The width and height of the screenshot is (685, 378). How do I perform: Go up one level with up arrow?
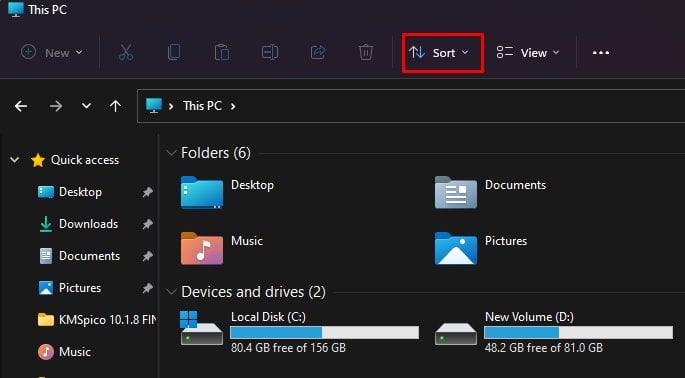coord(115,106)
